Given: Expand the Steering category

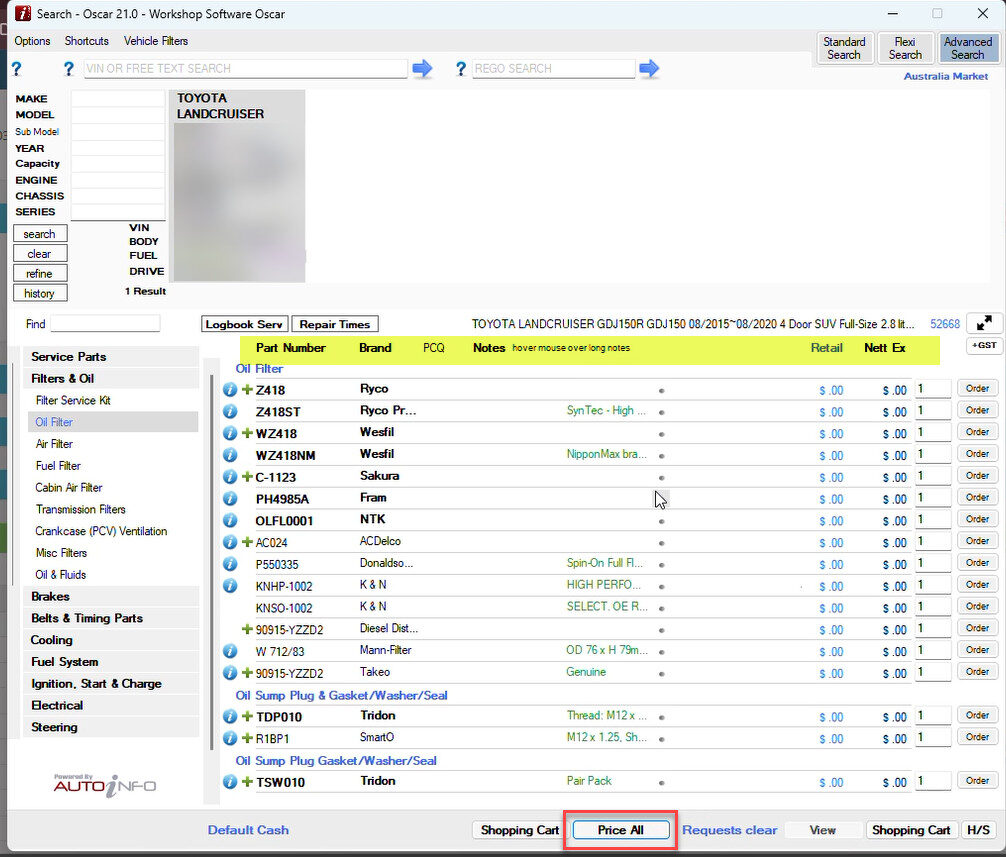Looking at the screenshot, I should click(111, 727).
